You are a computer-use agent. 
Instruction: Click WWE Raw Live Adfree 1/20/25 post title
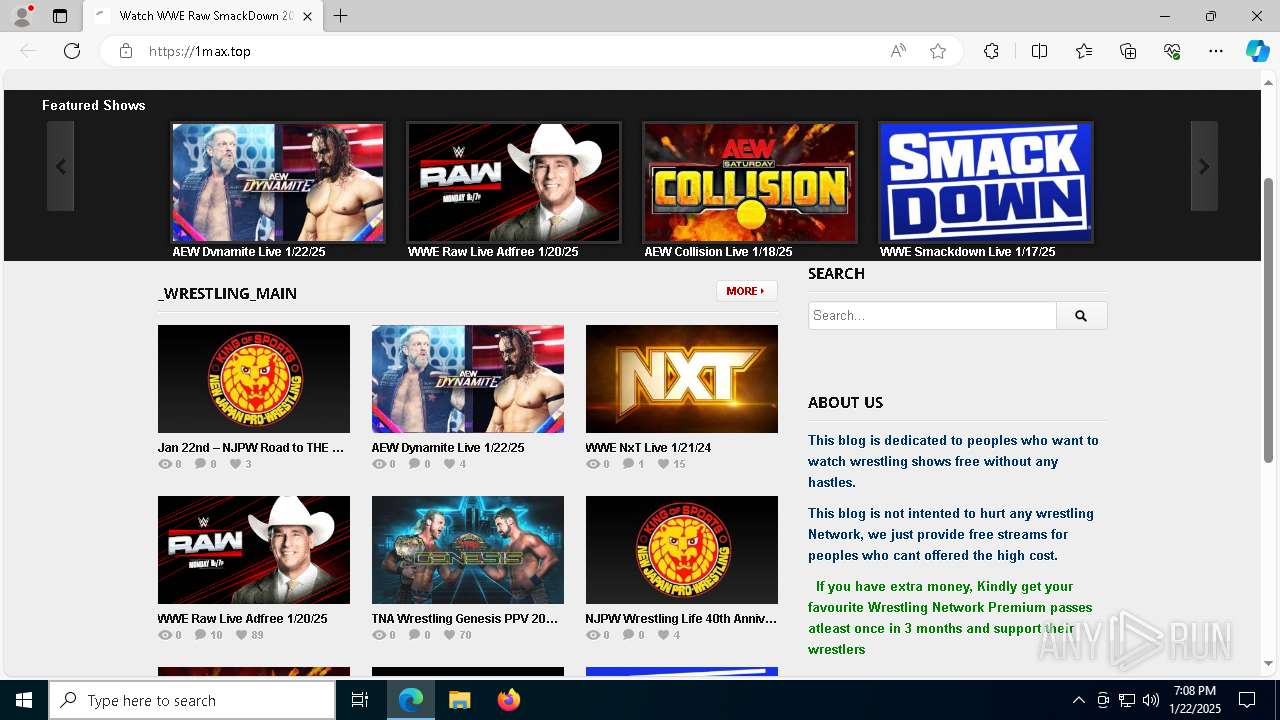pos(242,619)
